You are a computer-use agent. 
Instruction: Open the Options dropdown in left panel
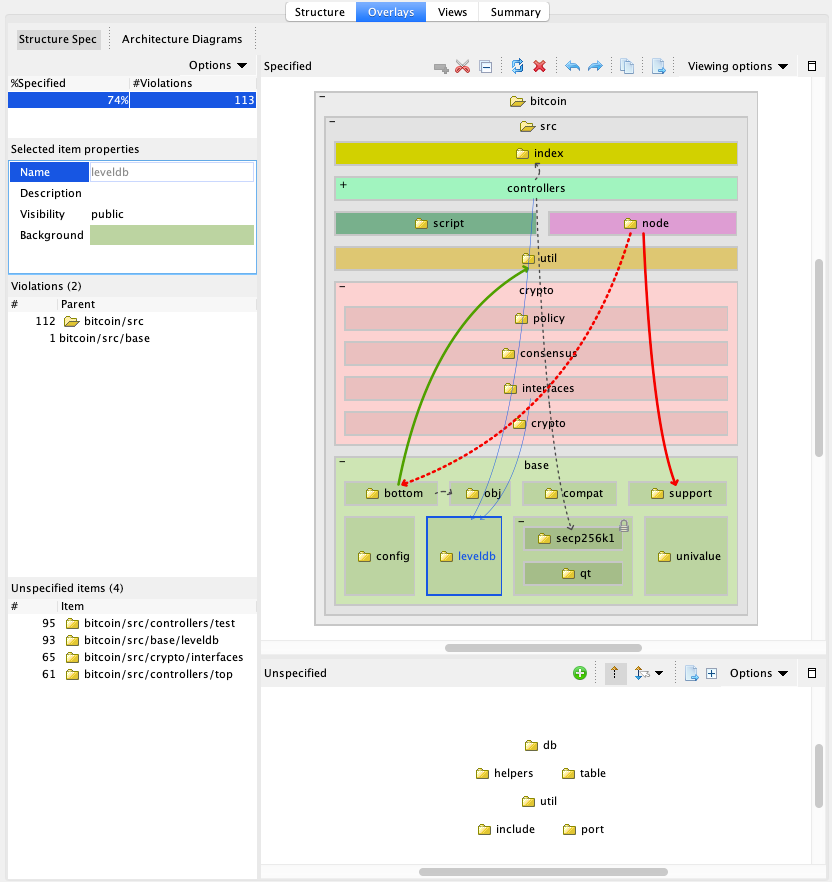(x=217, y=65)
